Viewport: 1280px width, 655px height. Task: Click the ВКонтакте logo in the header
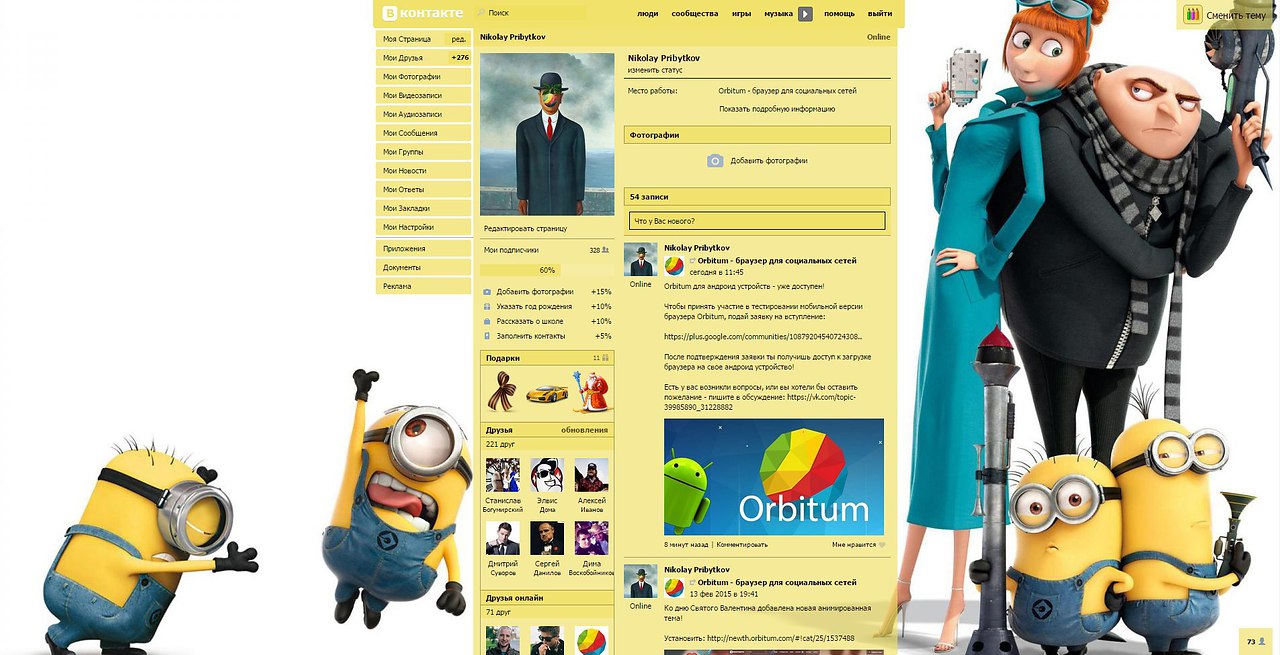423,13
